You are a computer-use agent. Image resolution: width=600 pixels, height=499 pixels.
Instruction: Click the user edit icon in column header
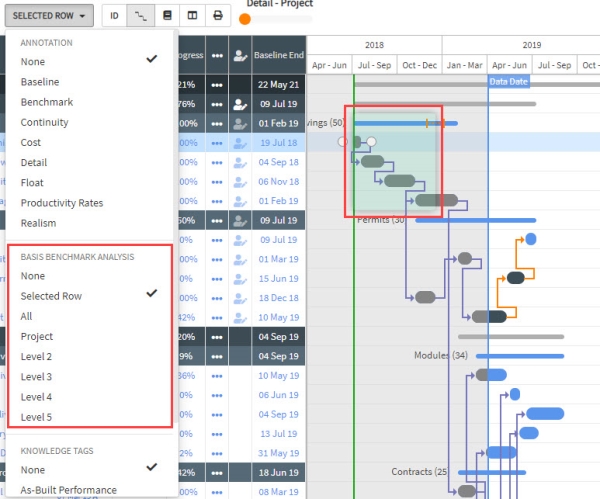240,55
